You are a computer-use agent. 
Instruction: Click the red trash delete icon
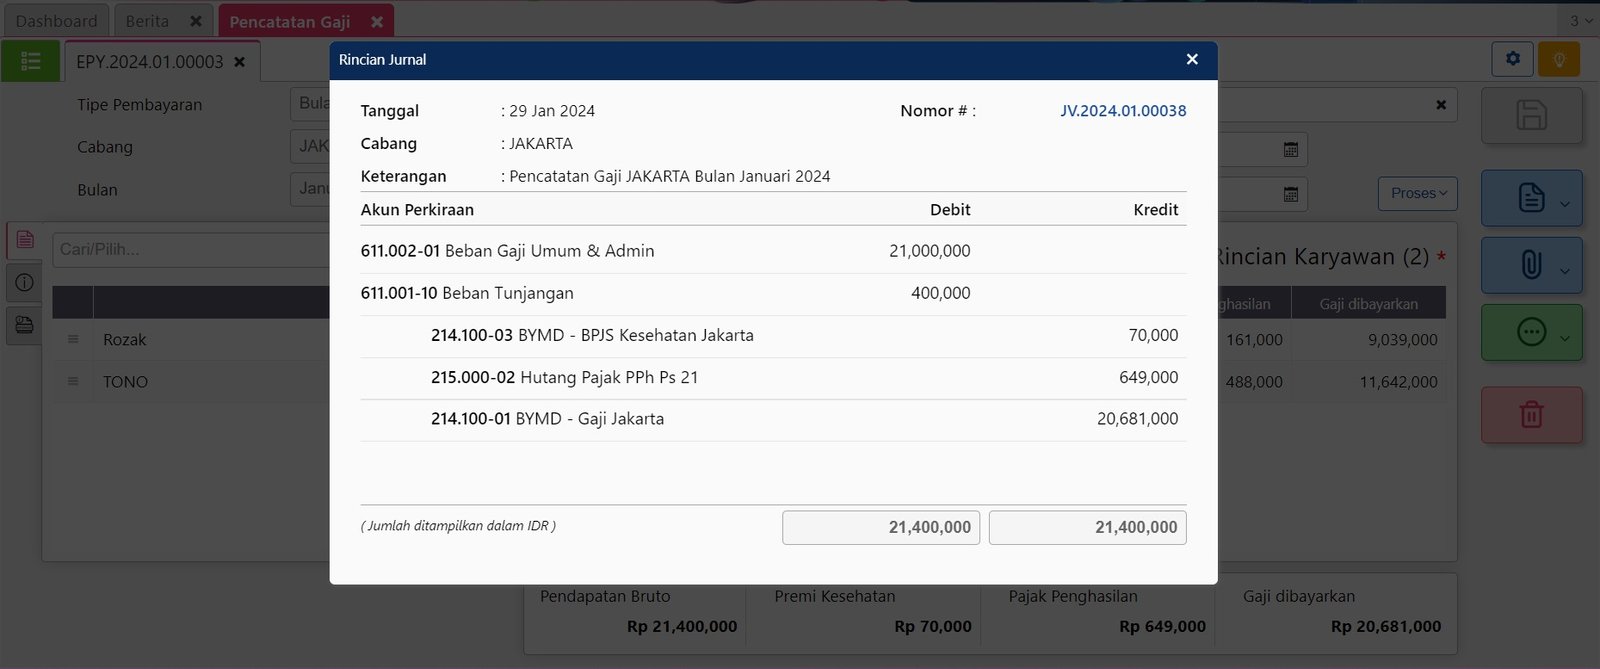coord(1531,414)
